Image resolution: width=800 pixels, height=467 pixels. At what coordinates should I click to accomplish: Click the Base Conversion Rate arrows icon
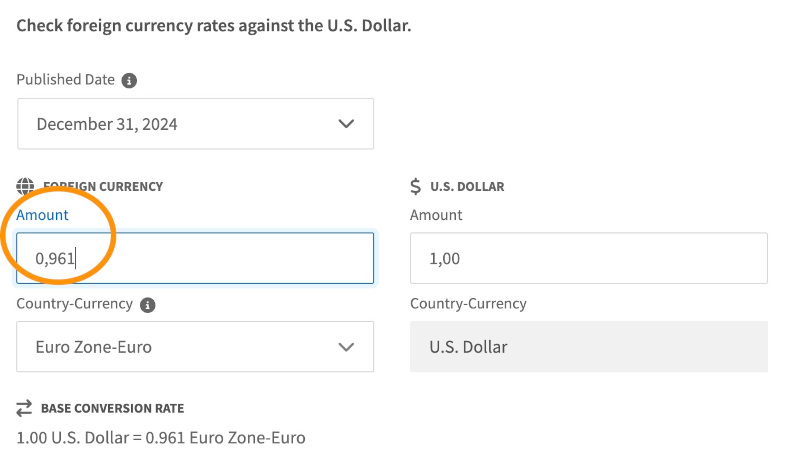pos(25,408)
